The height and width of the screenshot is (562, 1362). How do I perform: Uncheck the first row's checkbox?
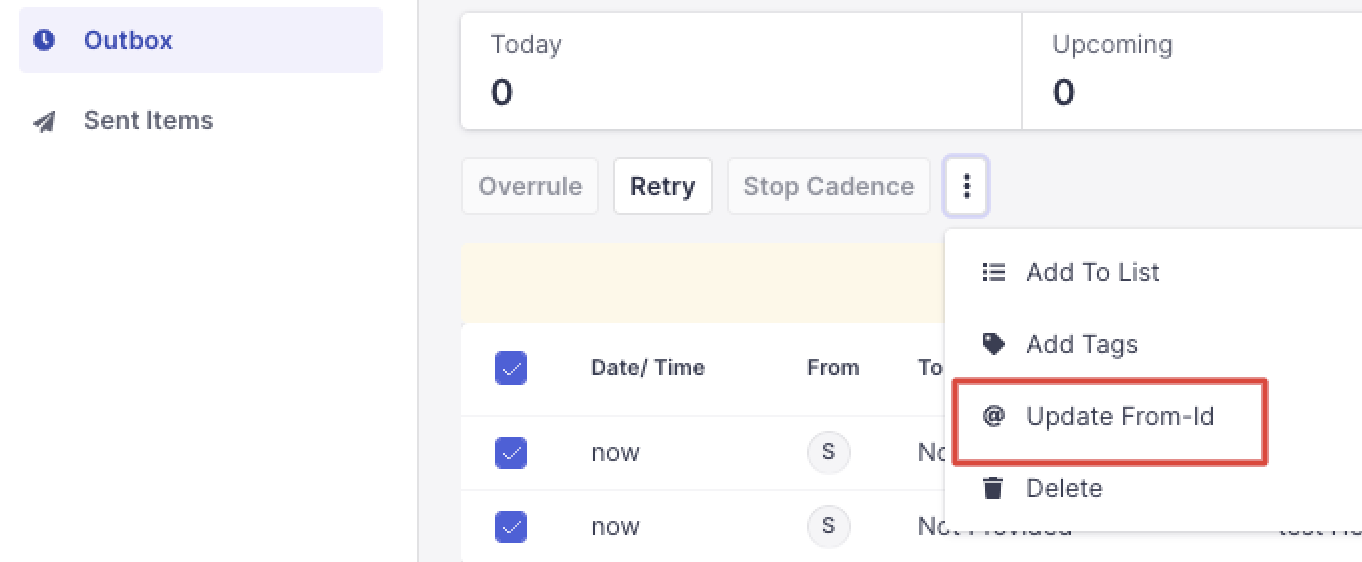tap(511, 453)
